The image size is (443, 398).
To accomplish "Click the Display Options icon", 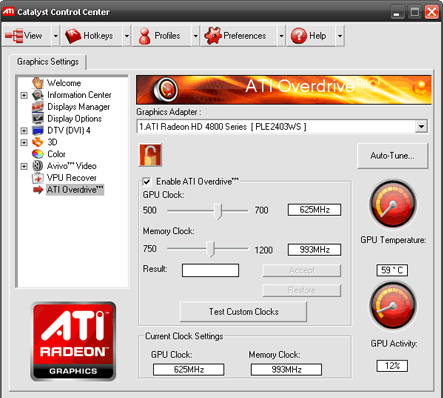I will 38,118.
